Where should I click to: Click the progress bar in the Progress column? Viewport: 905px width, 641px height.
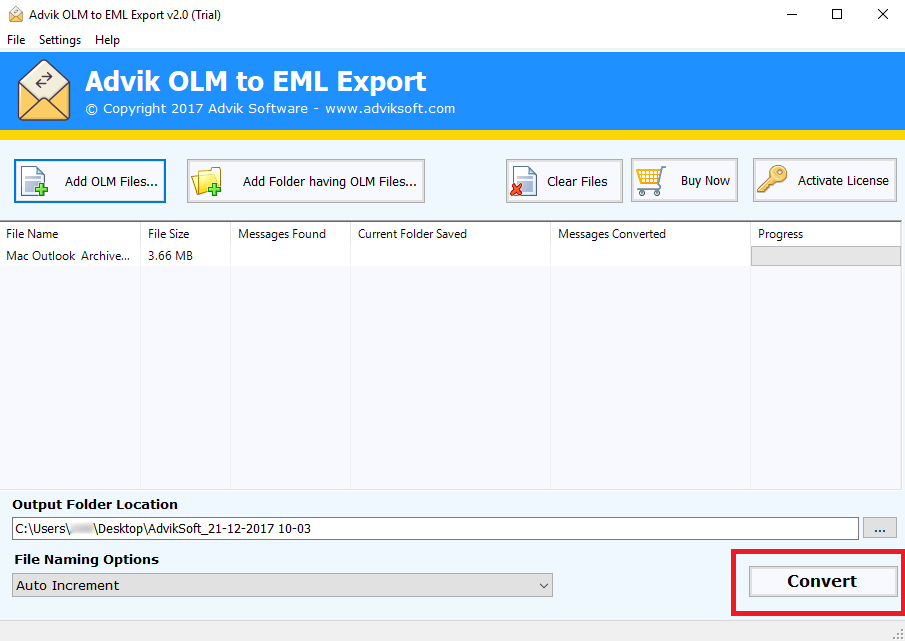pyautogui.click(x=825, y=256)
